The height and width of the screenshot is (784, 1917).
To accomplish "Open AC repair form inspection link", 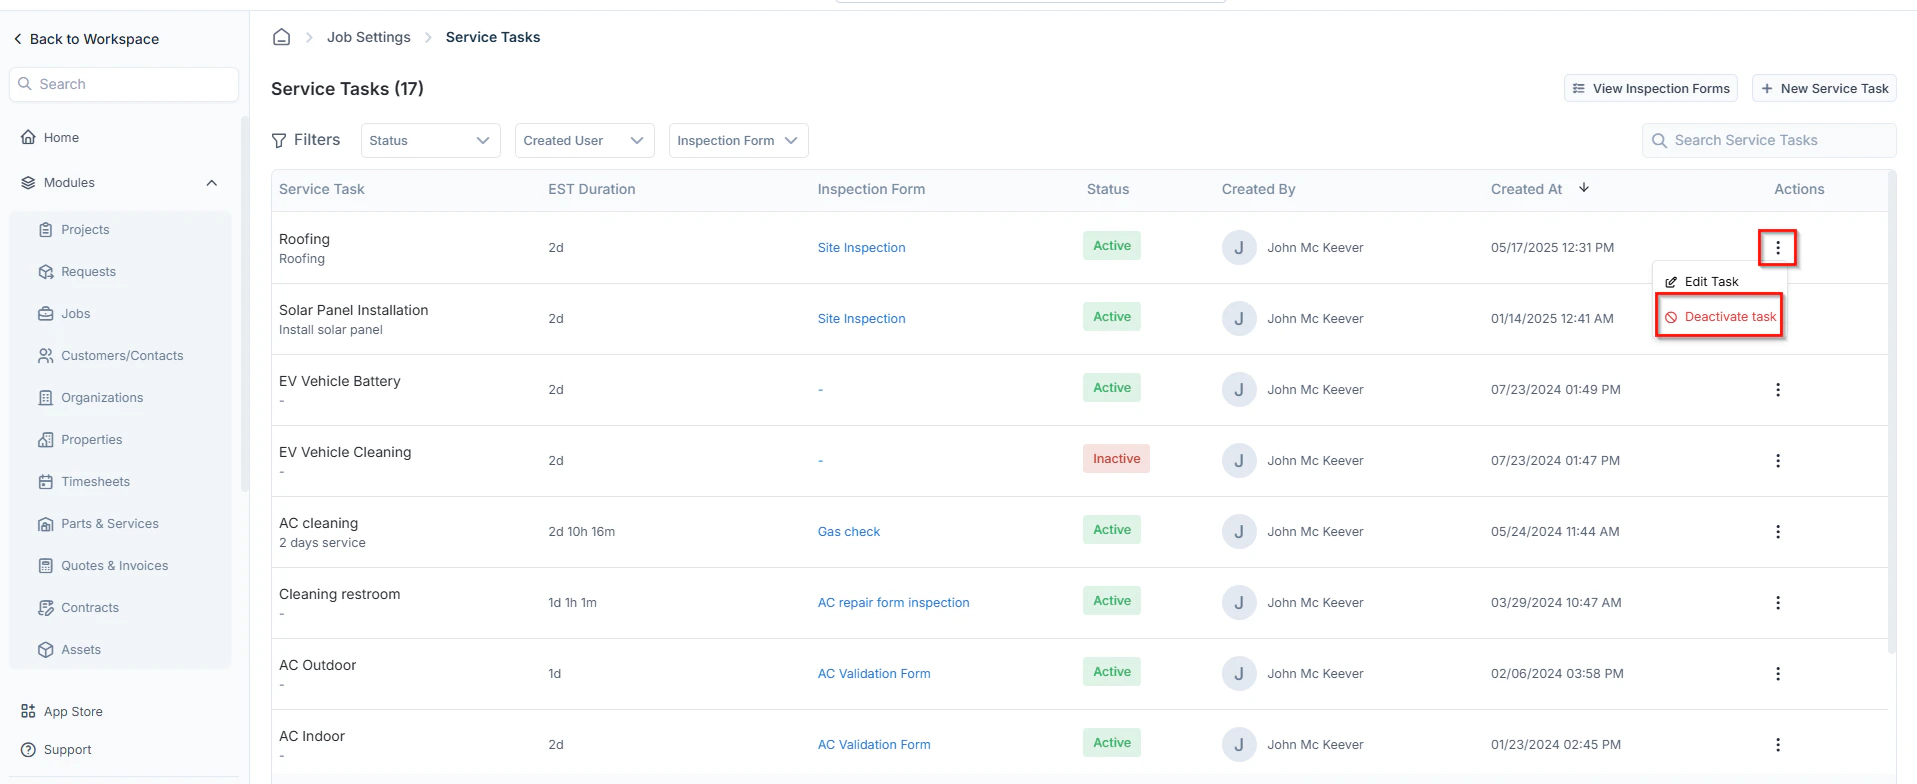I will 893,603.
